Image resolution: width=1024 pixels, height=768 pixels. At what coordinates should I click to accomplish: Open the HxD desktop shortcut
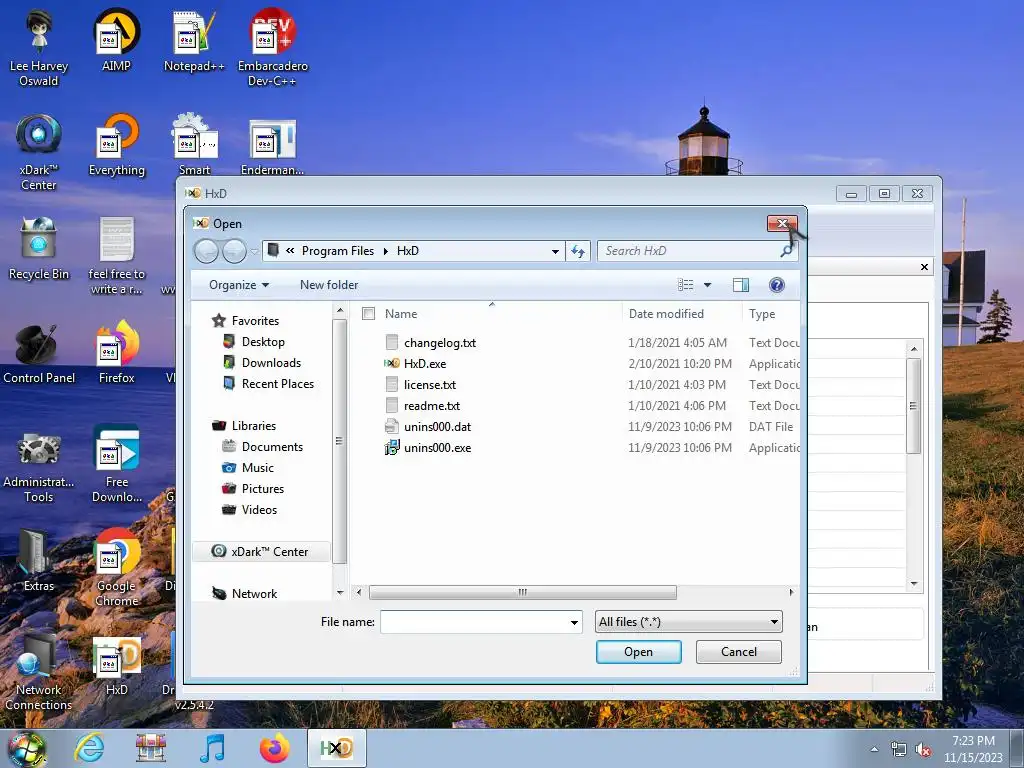(x=116, y=665)
